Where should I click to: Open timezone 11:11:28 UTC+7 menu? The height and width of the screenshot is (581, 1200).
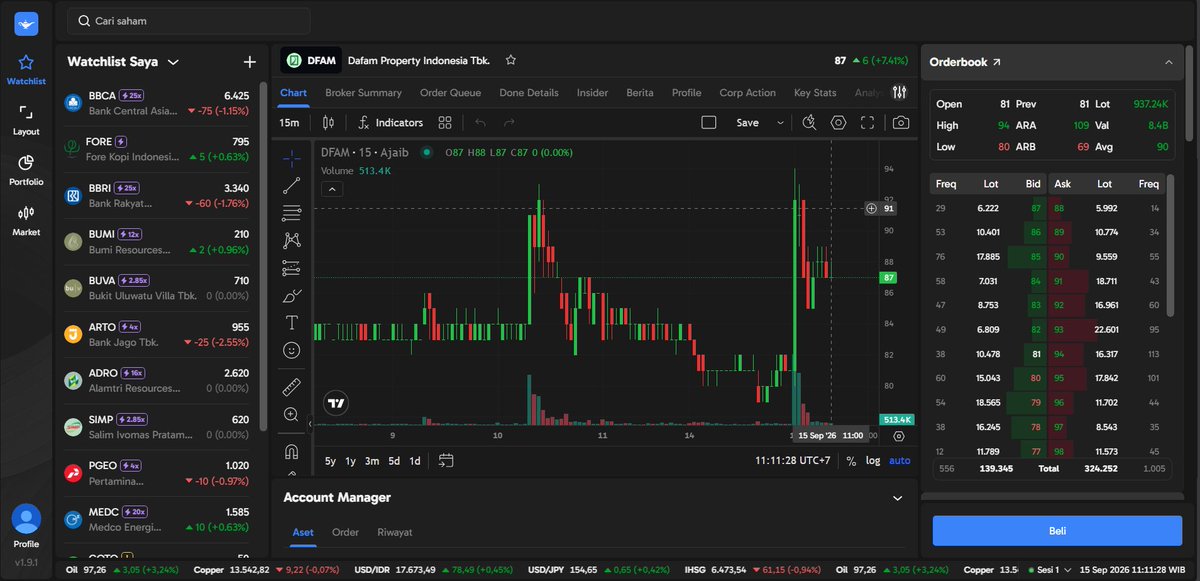click(x=792, y=461)
